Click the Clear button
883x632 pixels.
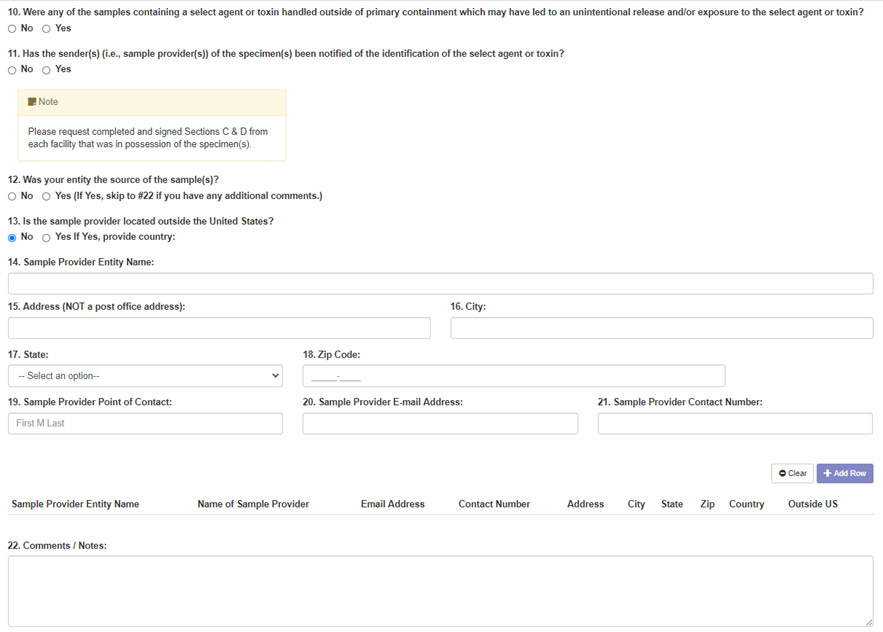pos(792,473)
